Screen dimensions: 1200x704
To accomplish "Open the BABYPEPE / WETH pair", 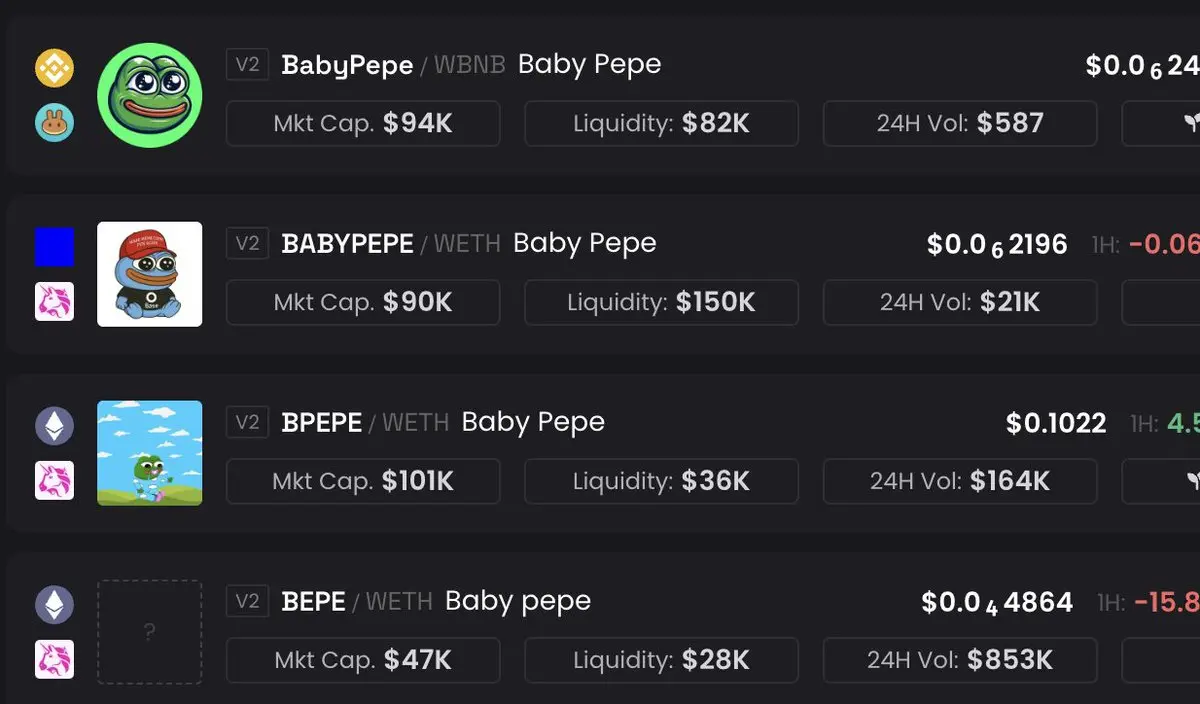I will [x=390, y=244].
